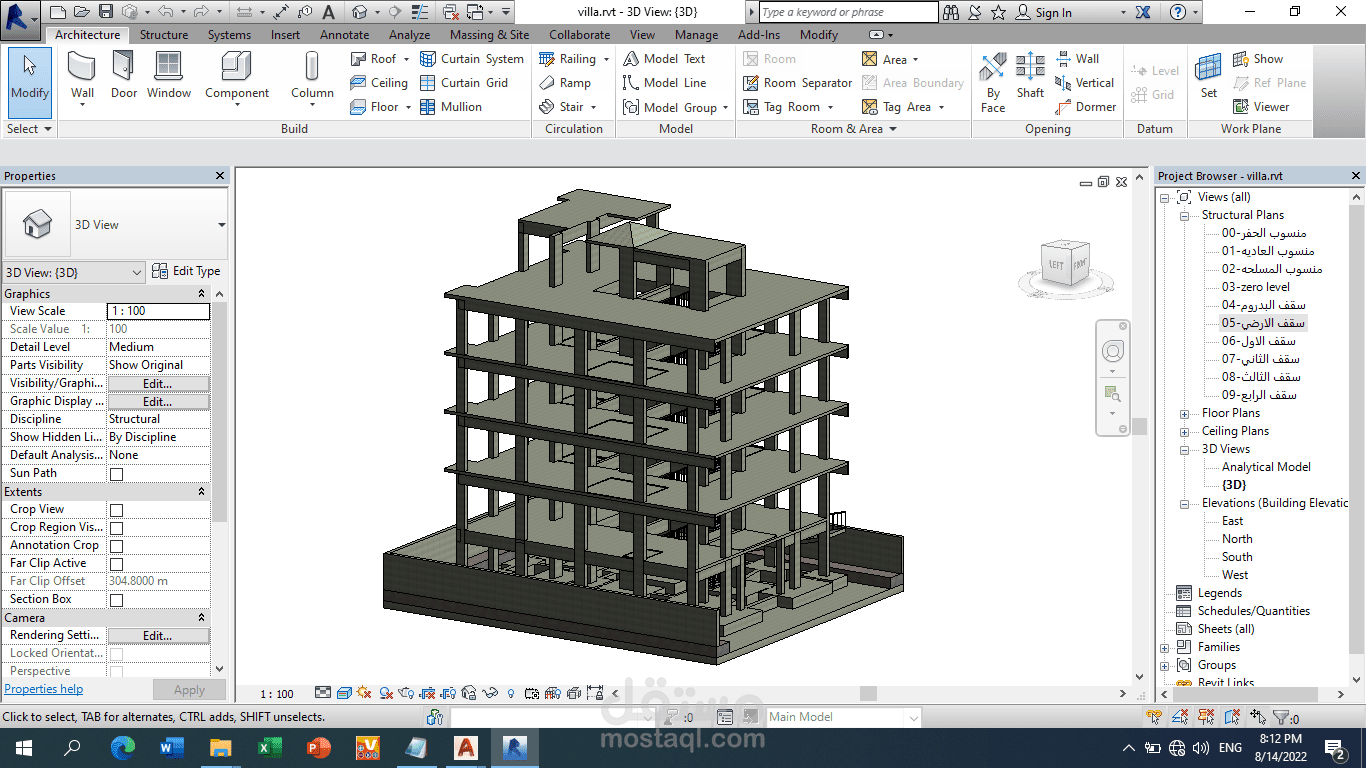The image size is (1366, 768).
Task: Open the Railing dropdown arrow
Action: [606, 59]
